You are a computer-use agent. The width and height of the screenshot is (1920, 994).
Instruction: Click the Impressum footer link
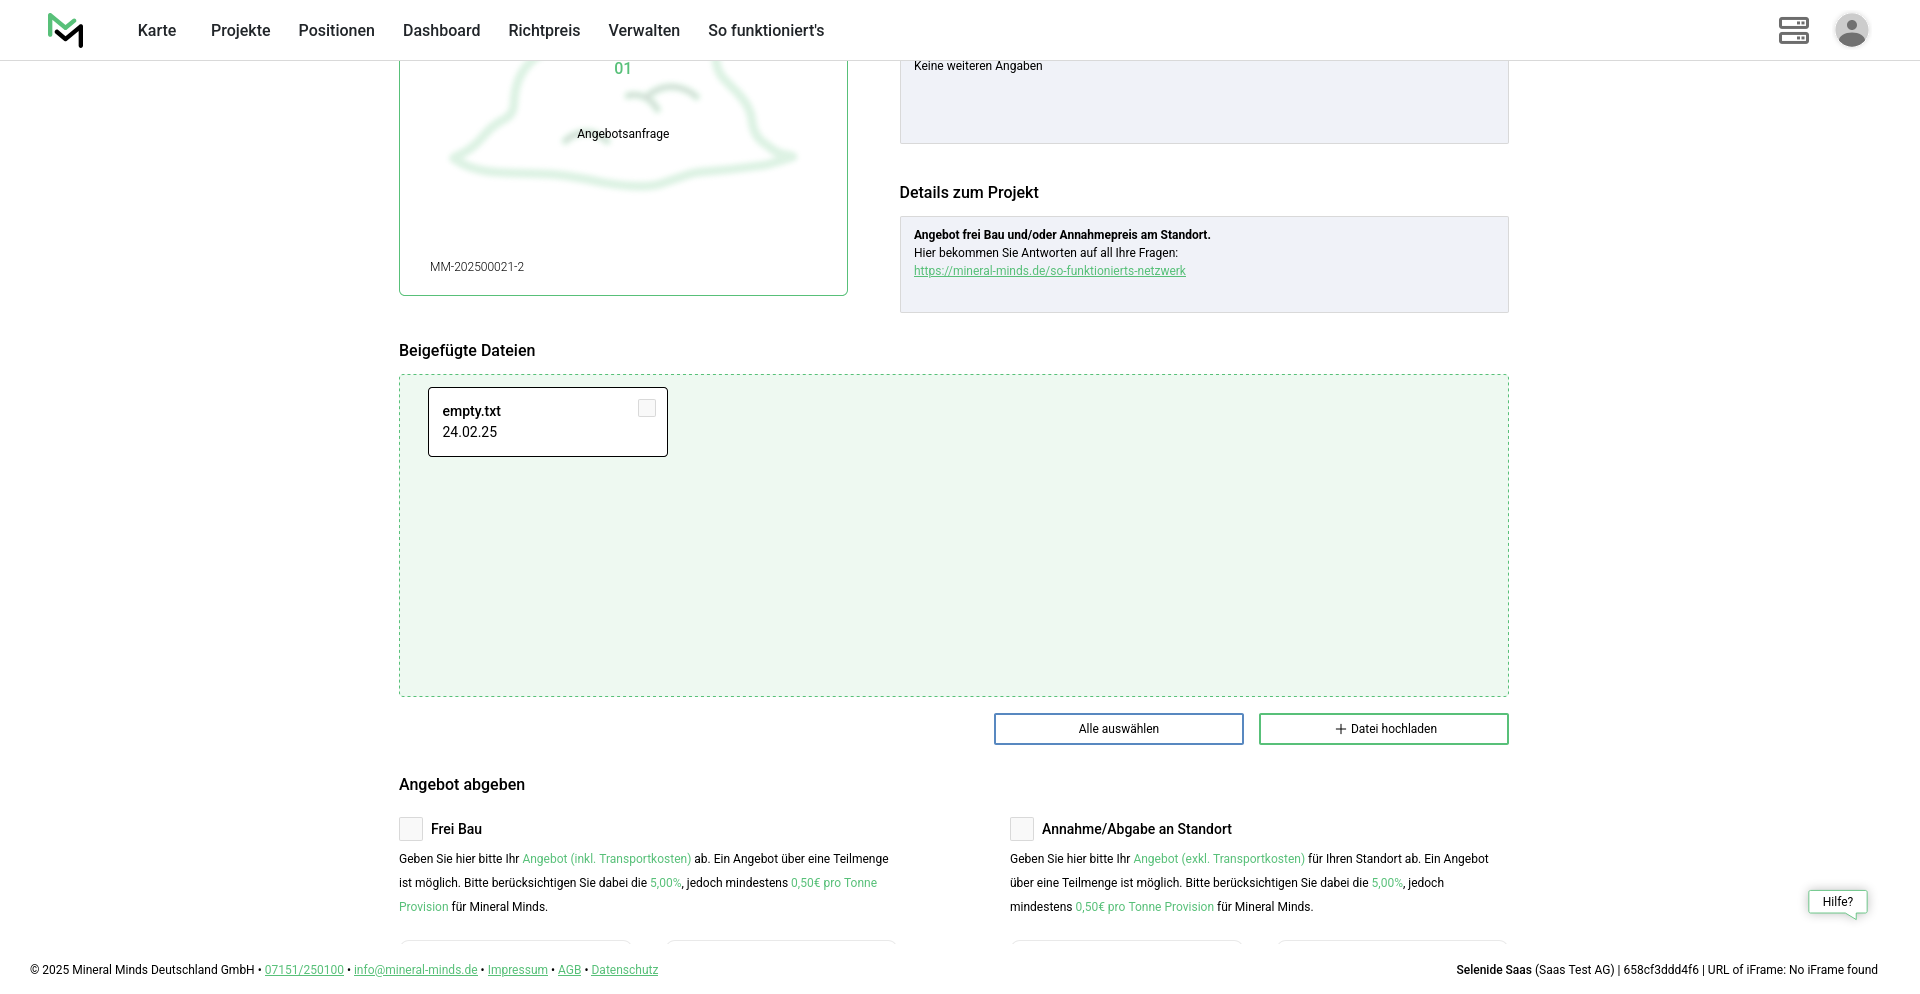[517, 970]
